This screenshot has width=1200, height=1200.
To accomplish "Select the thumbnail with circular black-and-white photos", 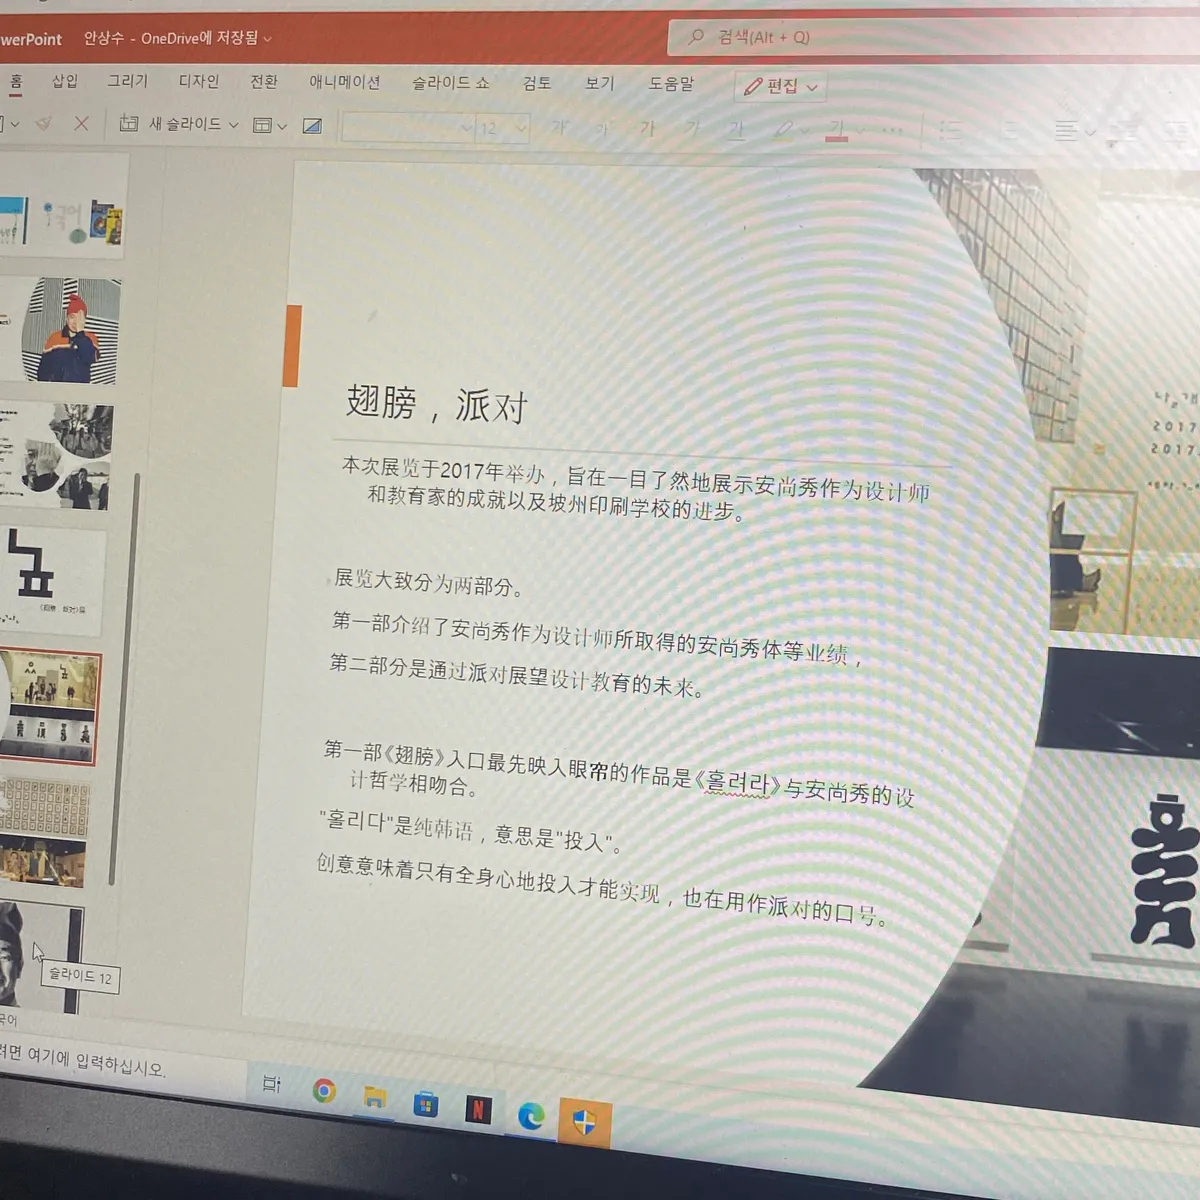I will click(57, 457).
